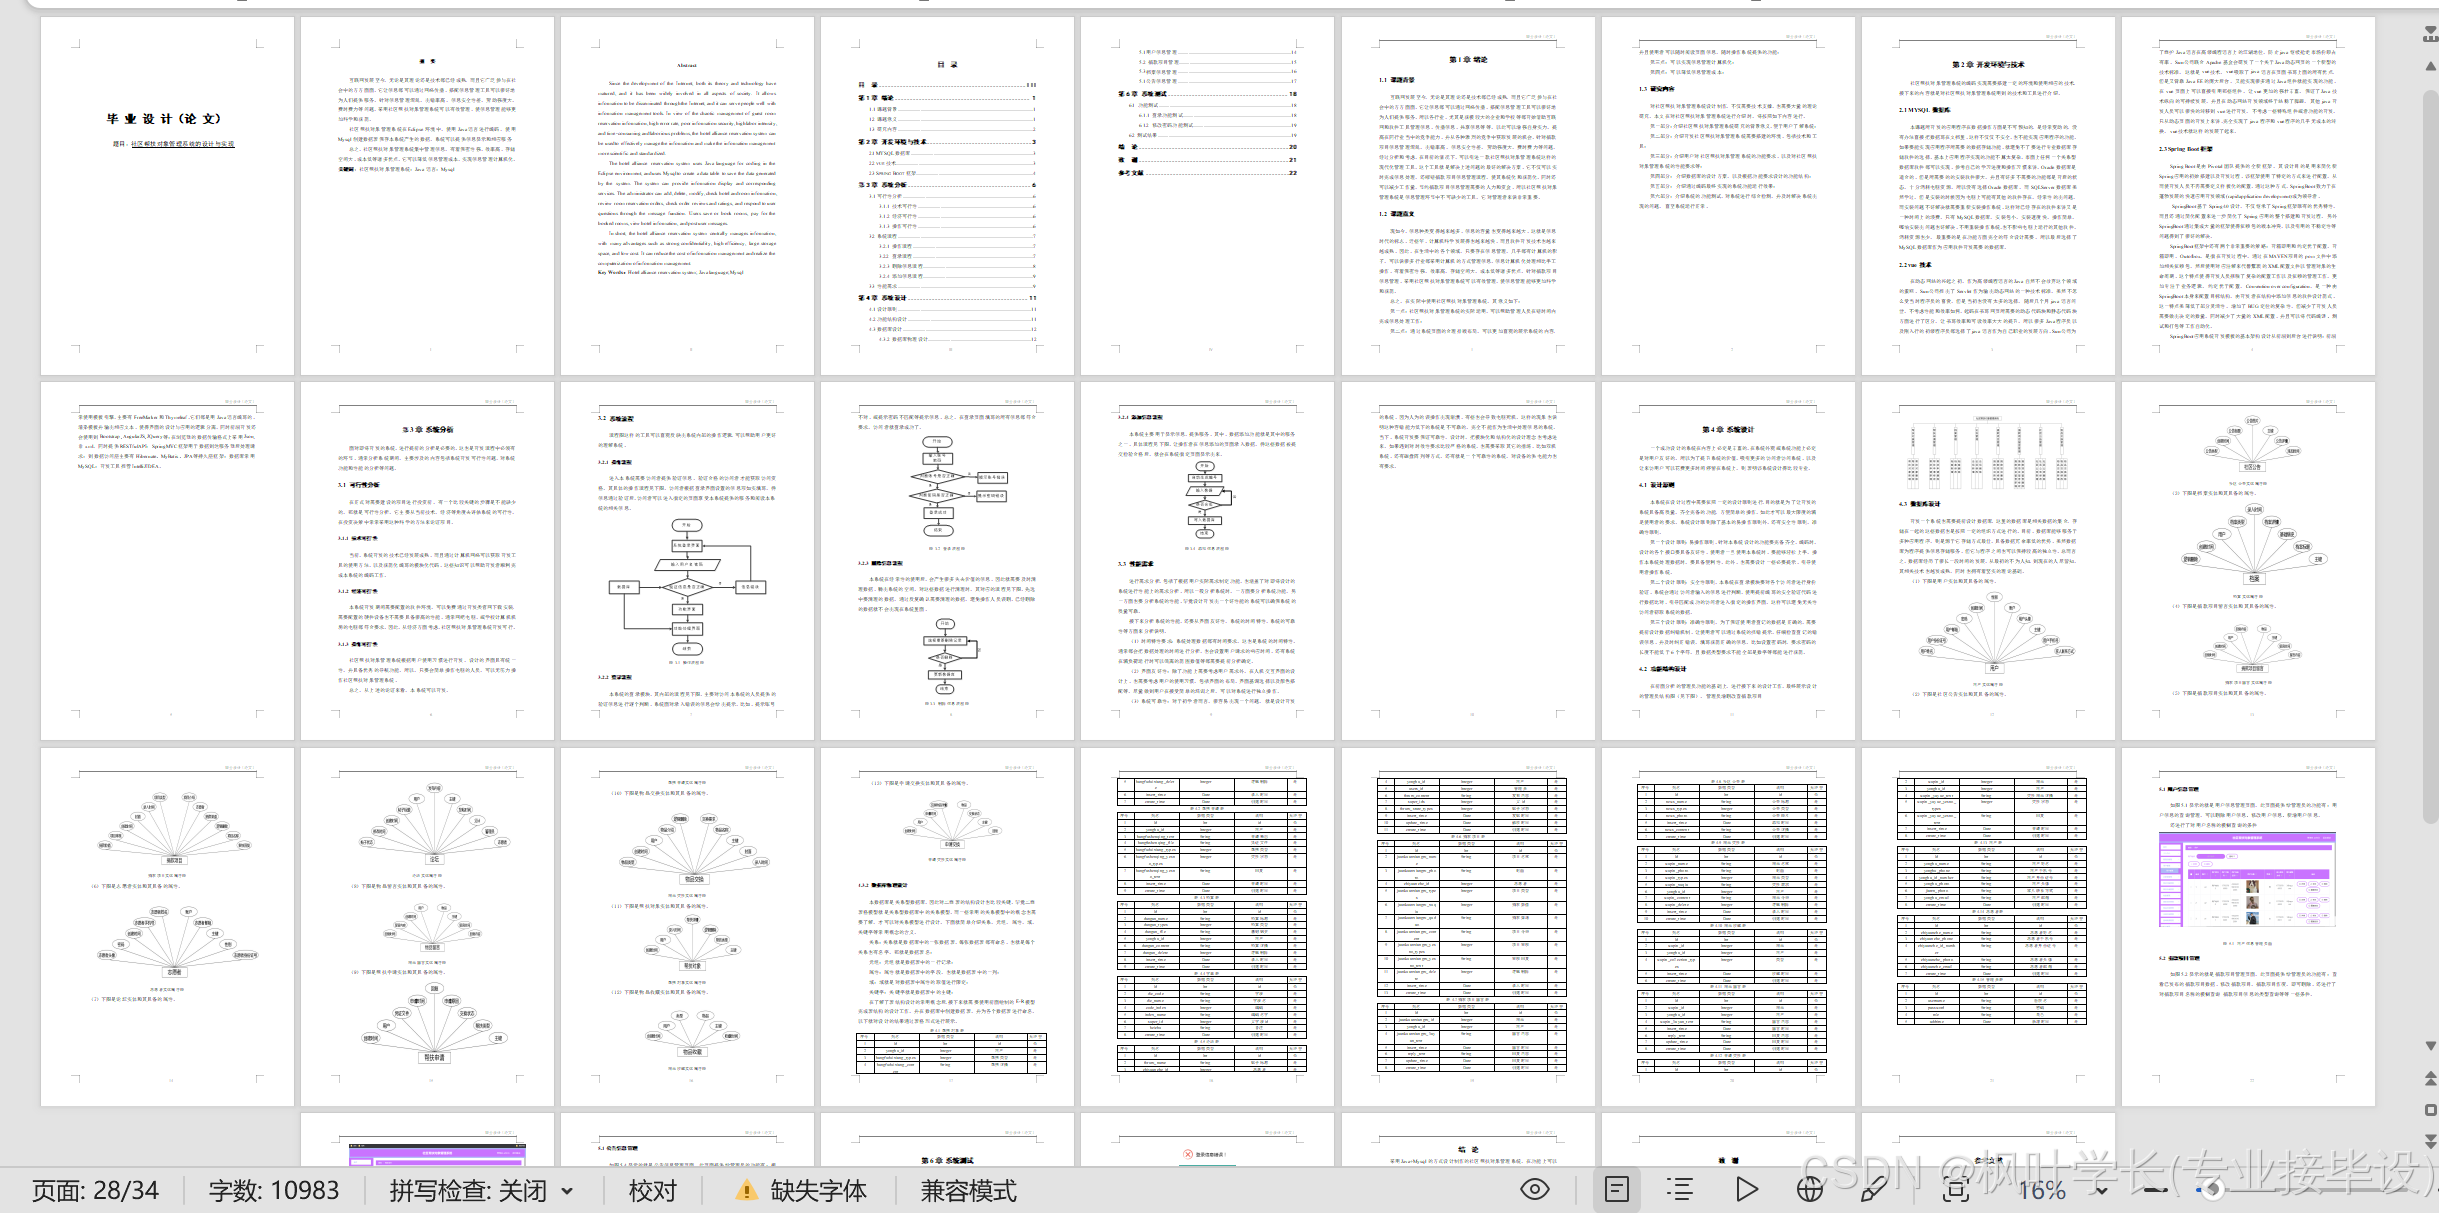Click heading 第3章 系统分析
Viewport: 2439px width, 1213px height.
click(427, 430)
